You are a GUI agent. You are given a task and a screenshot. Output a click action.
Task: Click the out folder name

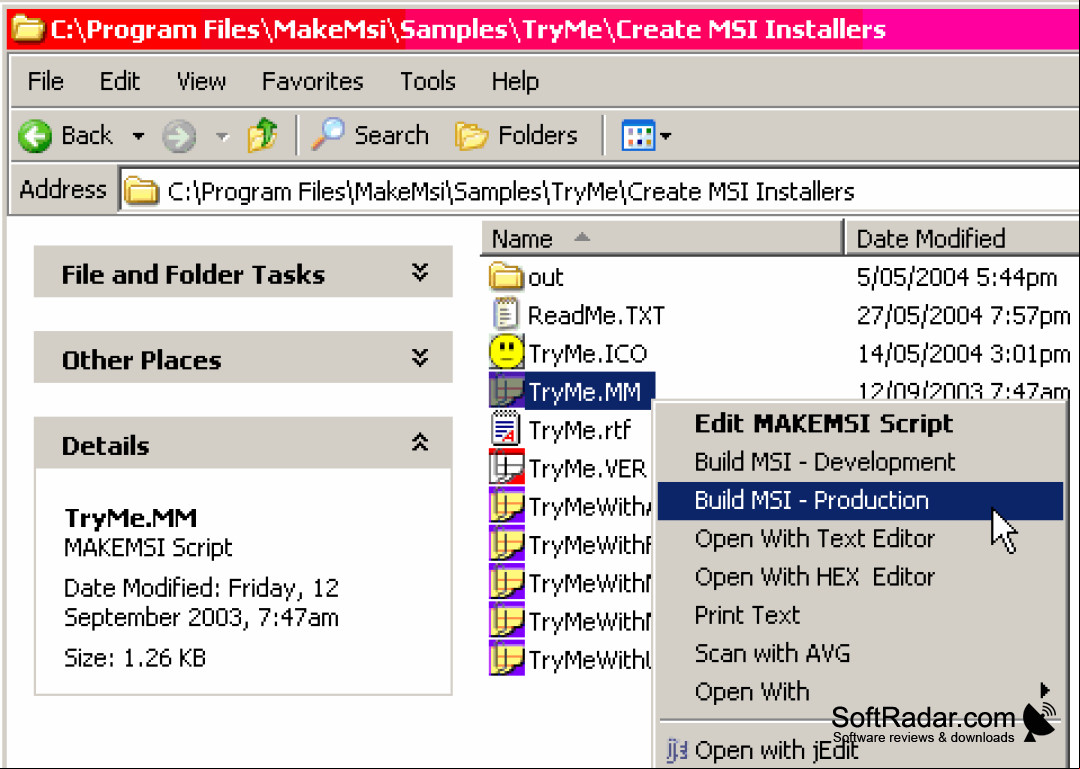(546, 278)
